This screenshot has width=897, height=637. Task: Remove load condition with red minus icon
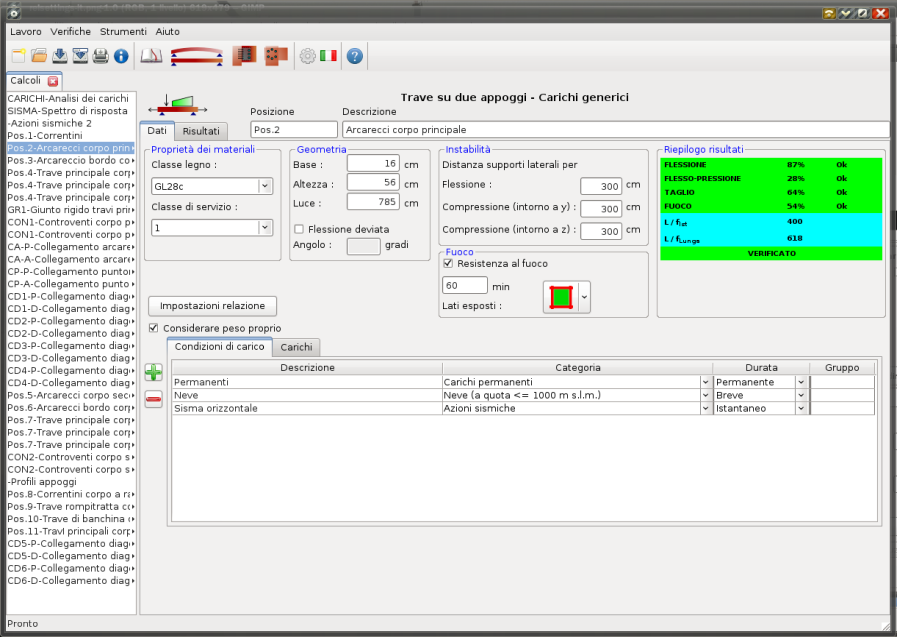pos(154,399)
